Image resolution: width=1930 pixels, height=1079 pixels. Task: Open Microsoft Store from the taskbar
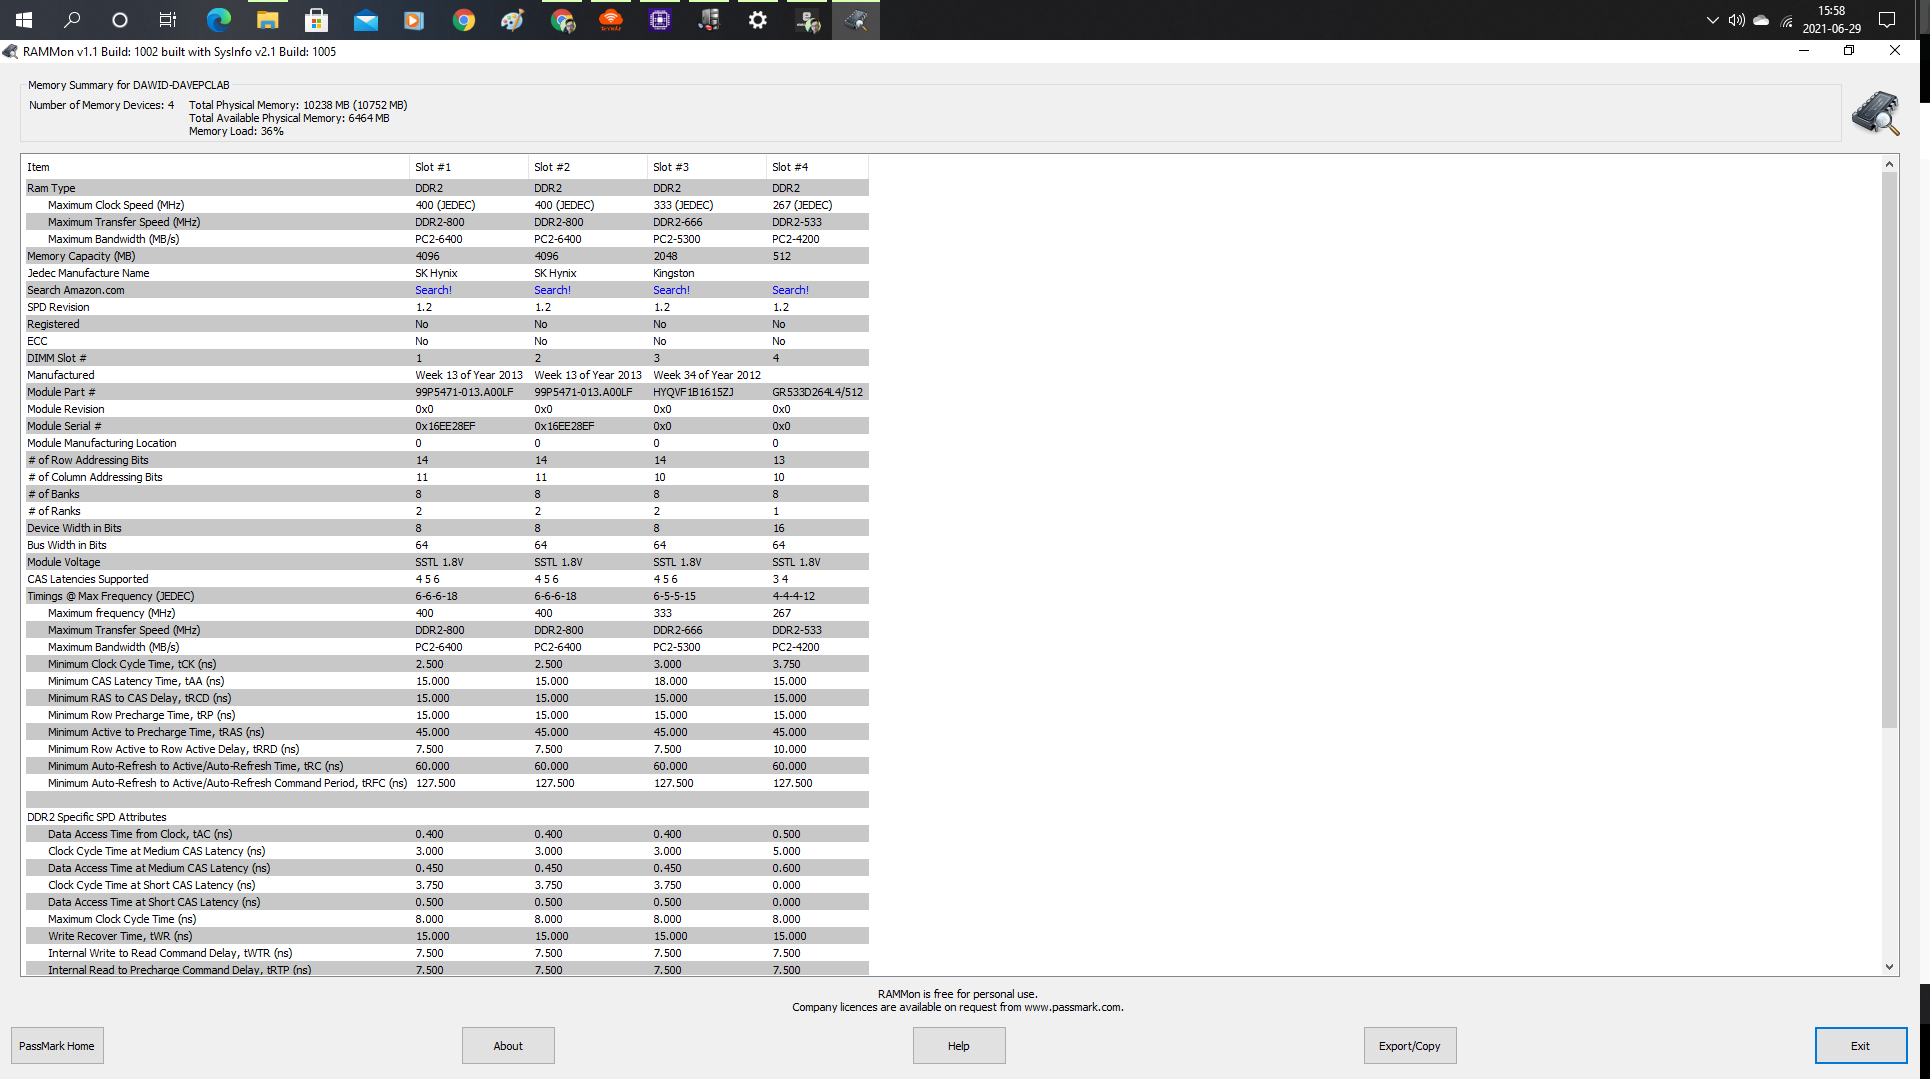[316, 20]
